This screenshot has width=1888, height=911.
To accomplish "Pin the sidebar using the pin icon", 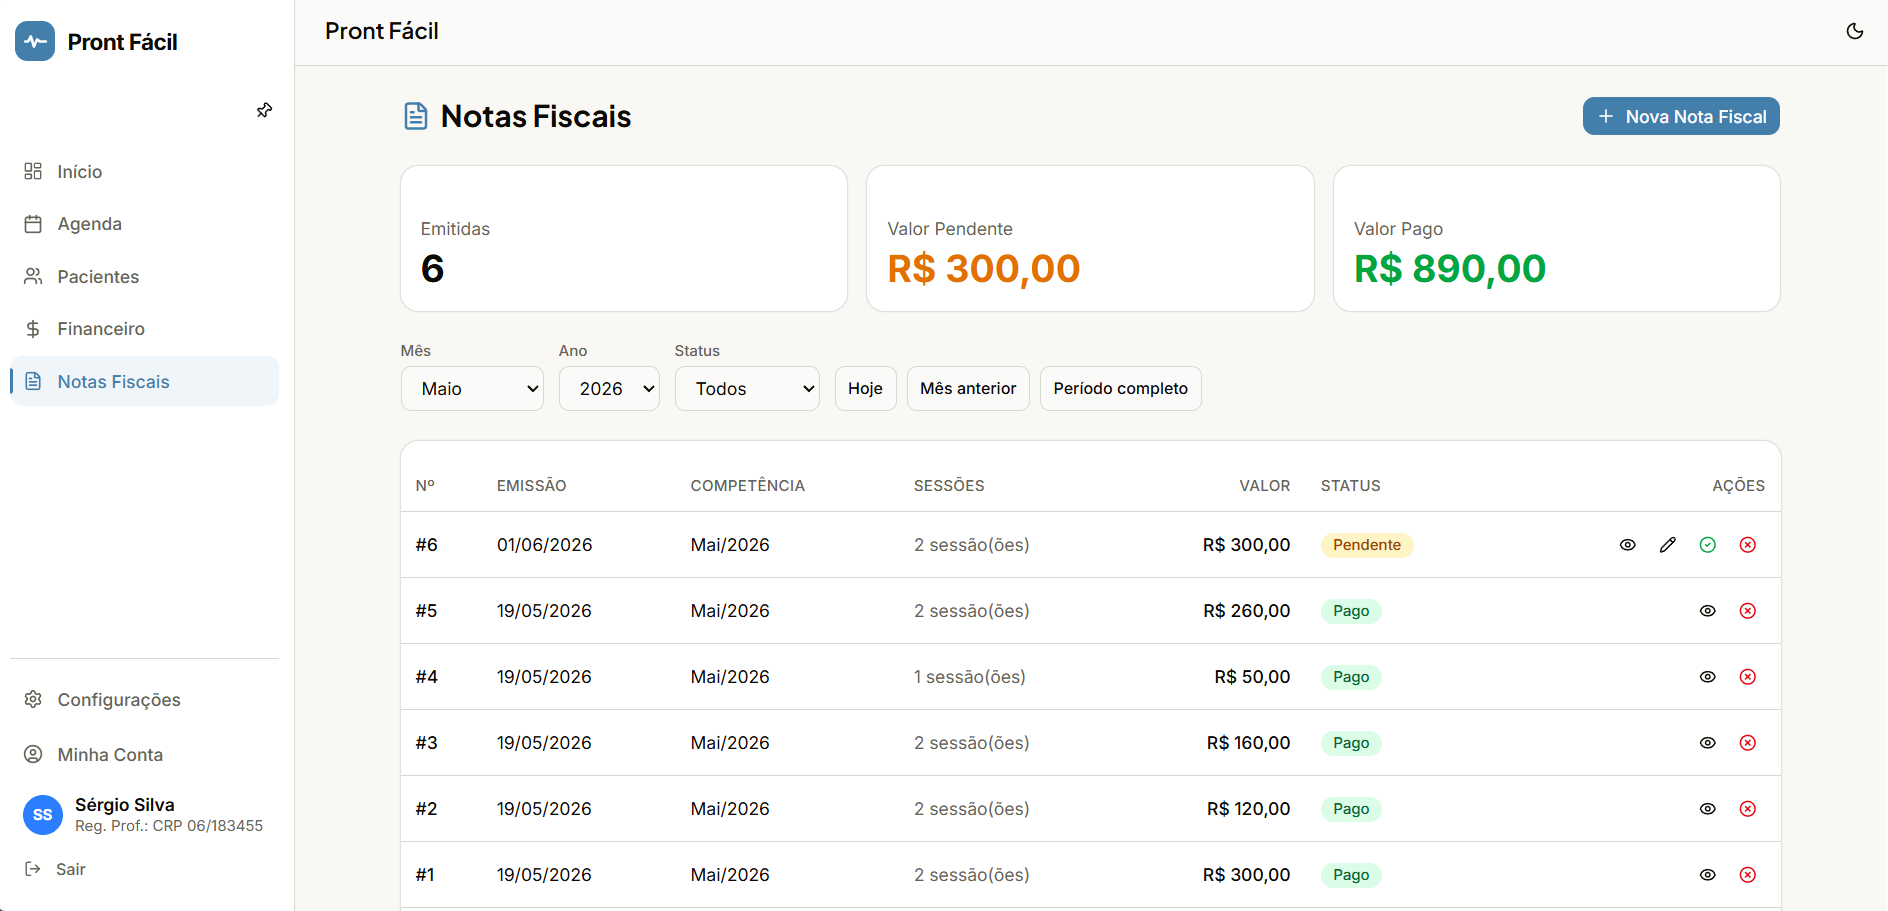I will click(264, 110).
